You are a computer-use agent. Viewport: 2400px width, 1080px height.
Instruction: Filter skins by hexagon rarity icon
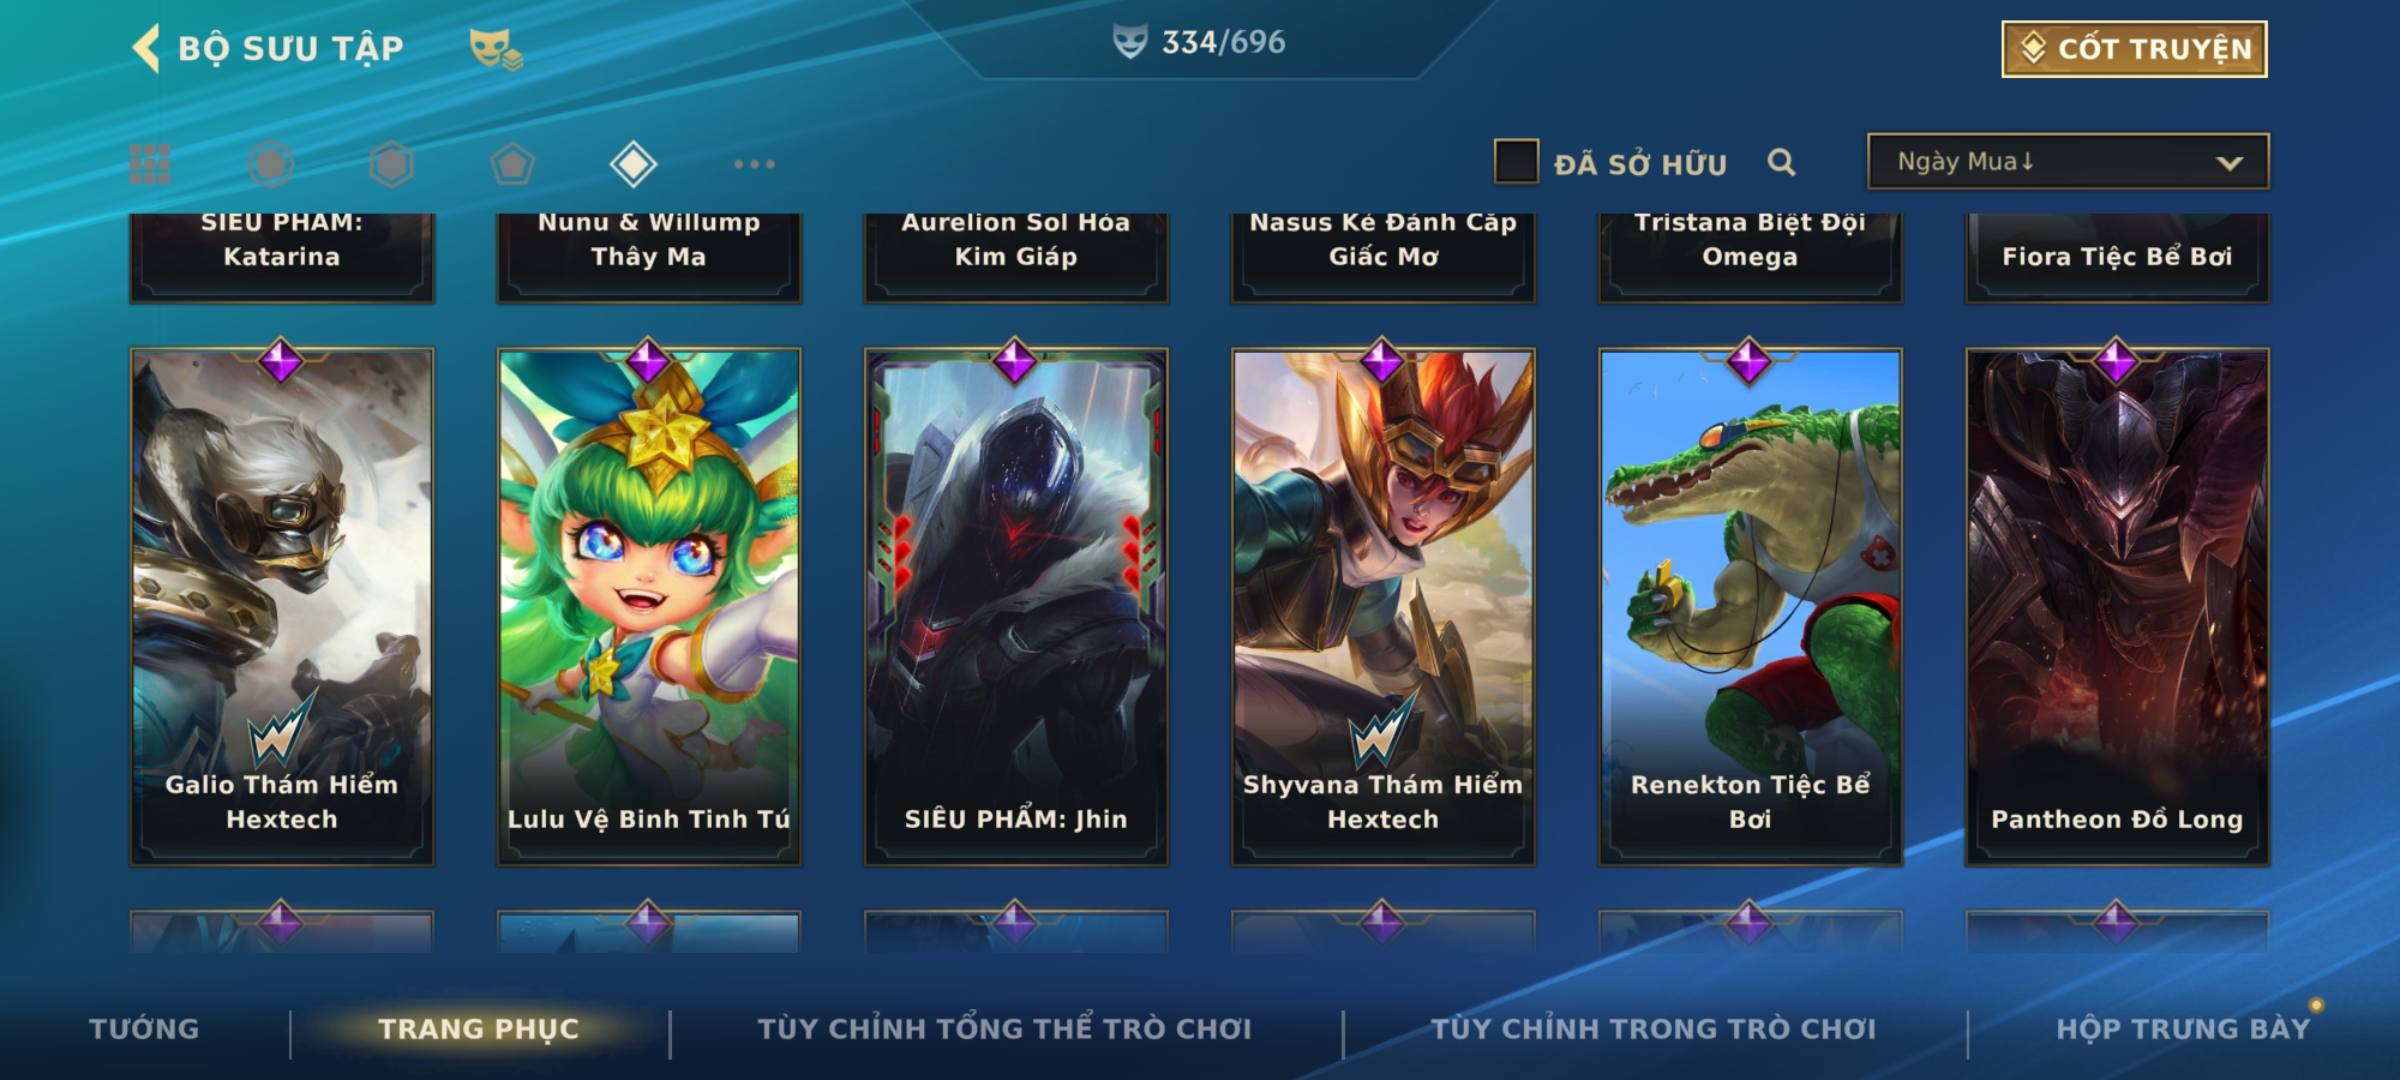point(391,164)
